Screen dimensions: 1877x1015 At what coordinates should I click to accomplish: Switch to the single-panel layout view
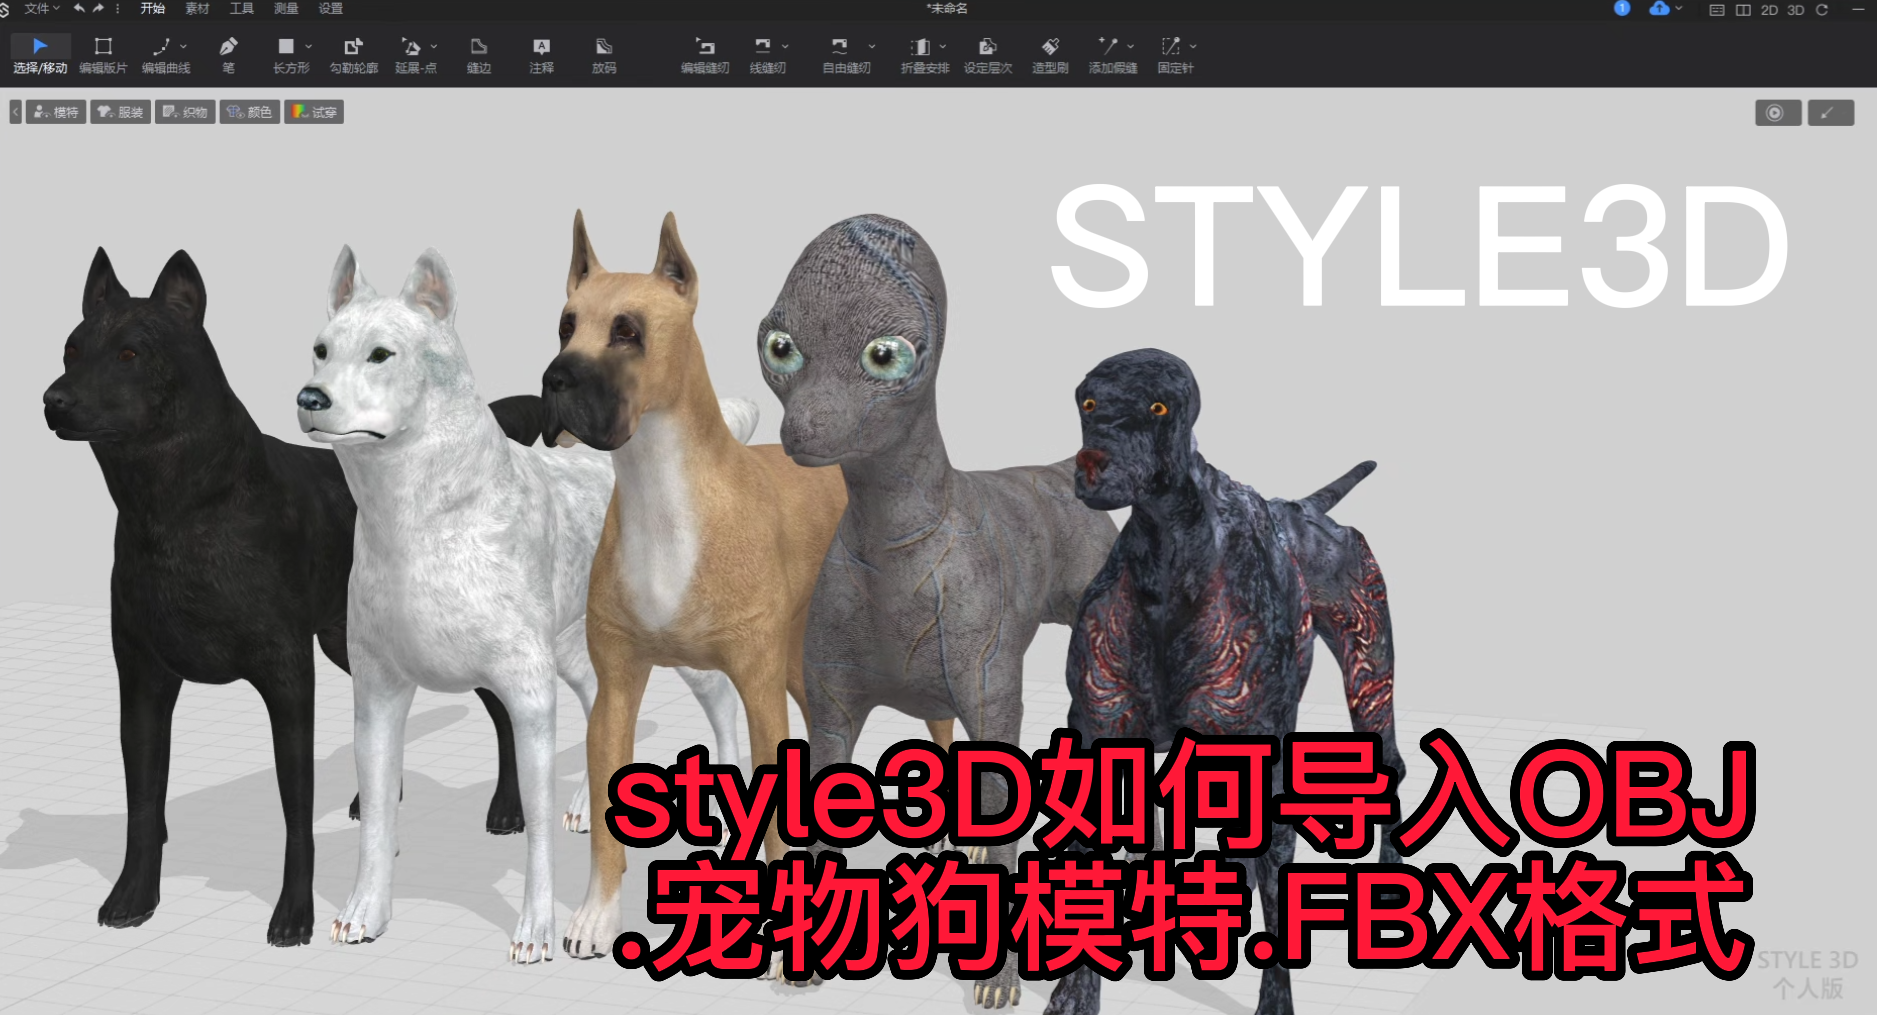(x=1717, y=9)
